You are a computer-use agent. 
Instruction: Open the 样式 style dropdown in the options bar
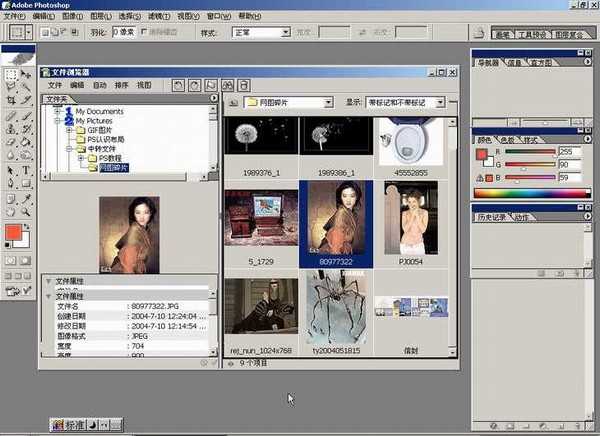[259, 32]
